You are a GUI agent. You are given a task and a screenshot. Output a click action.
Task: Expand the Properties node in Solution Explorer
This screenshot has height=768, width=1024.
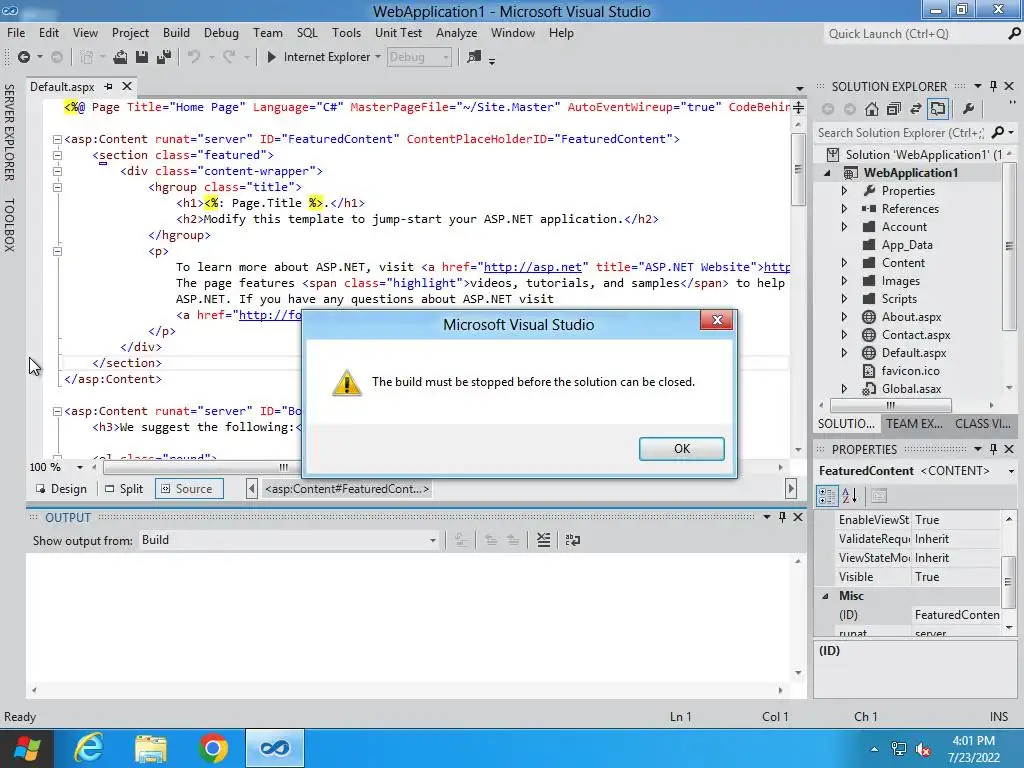coord(844,191)
